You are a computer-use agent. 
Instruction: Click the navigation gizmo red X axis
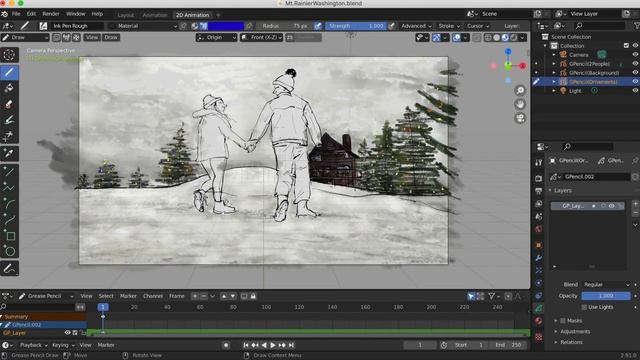coord(522,66)
